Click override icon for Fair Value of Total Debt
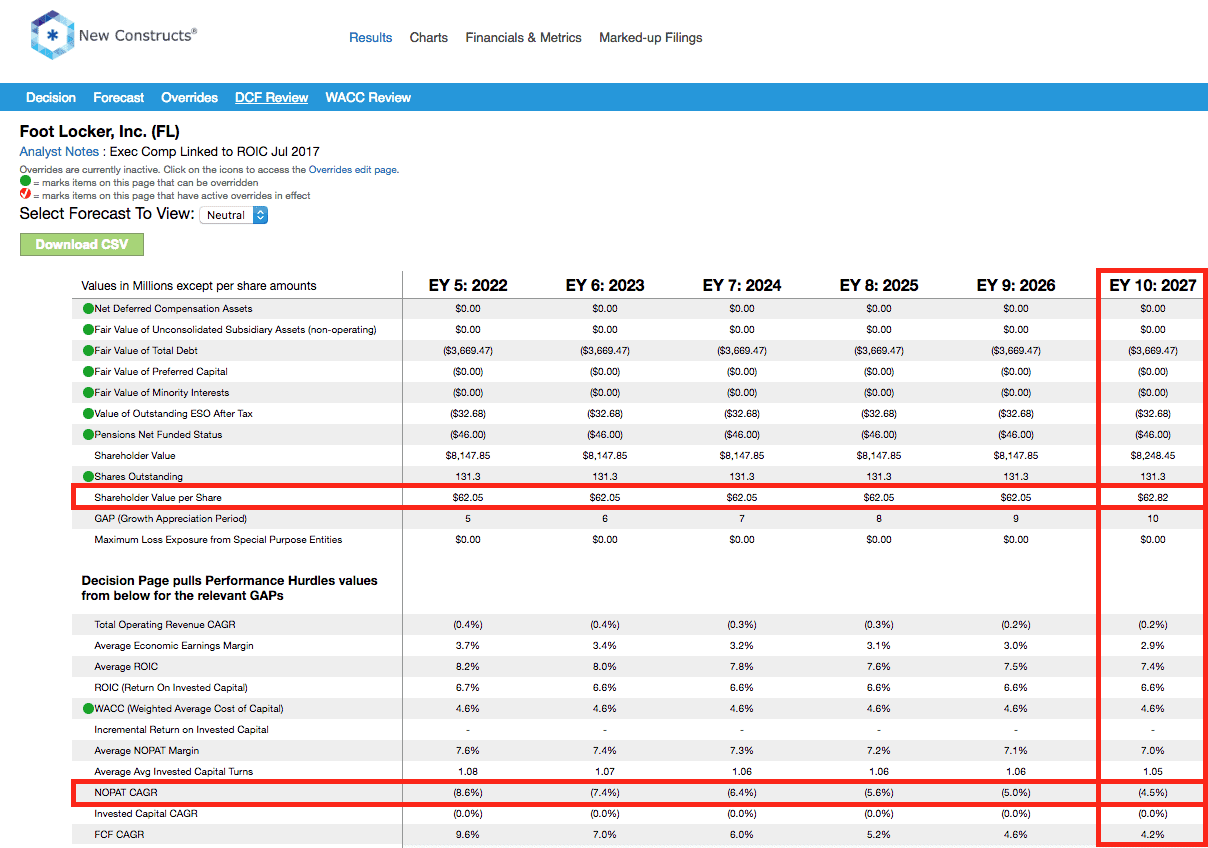 coord(88,351)
